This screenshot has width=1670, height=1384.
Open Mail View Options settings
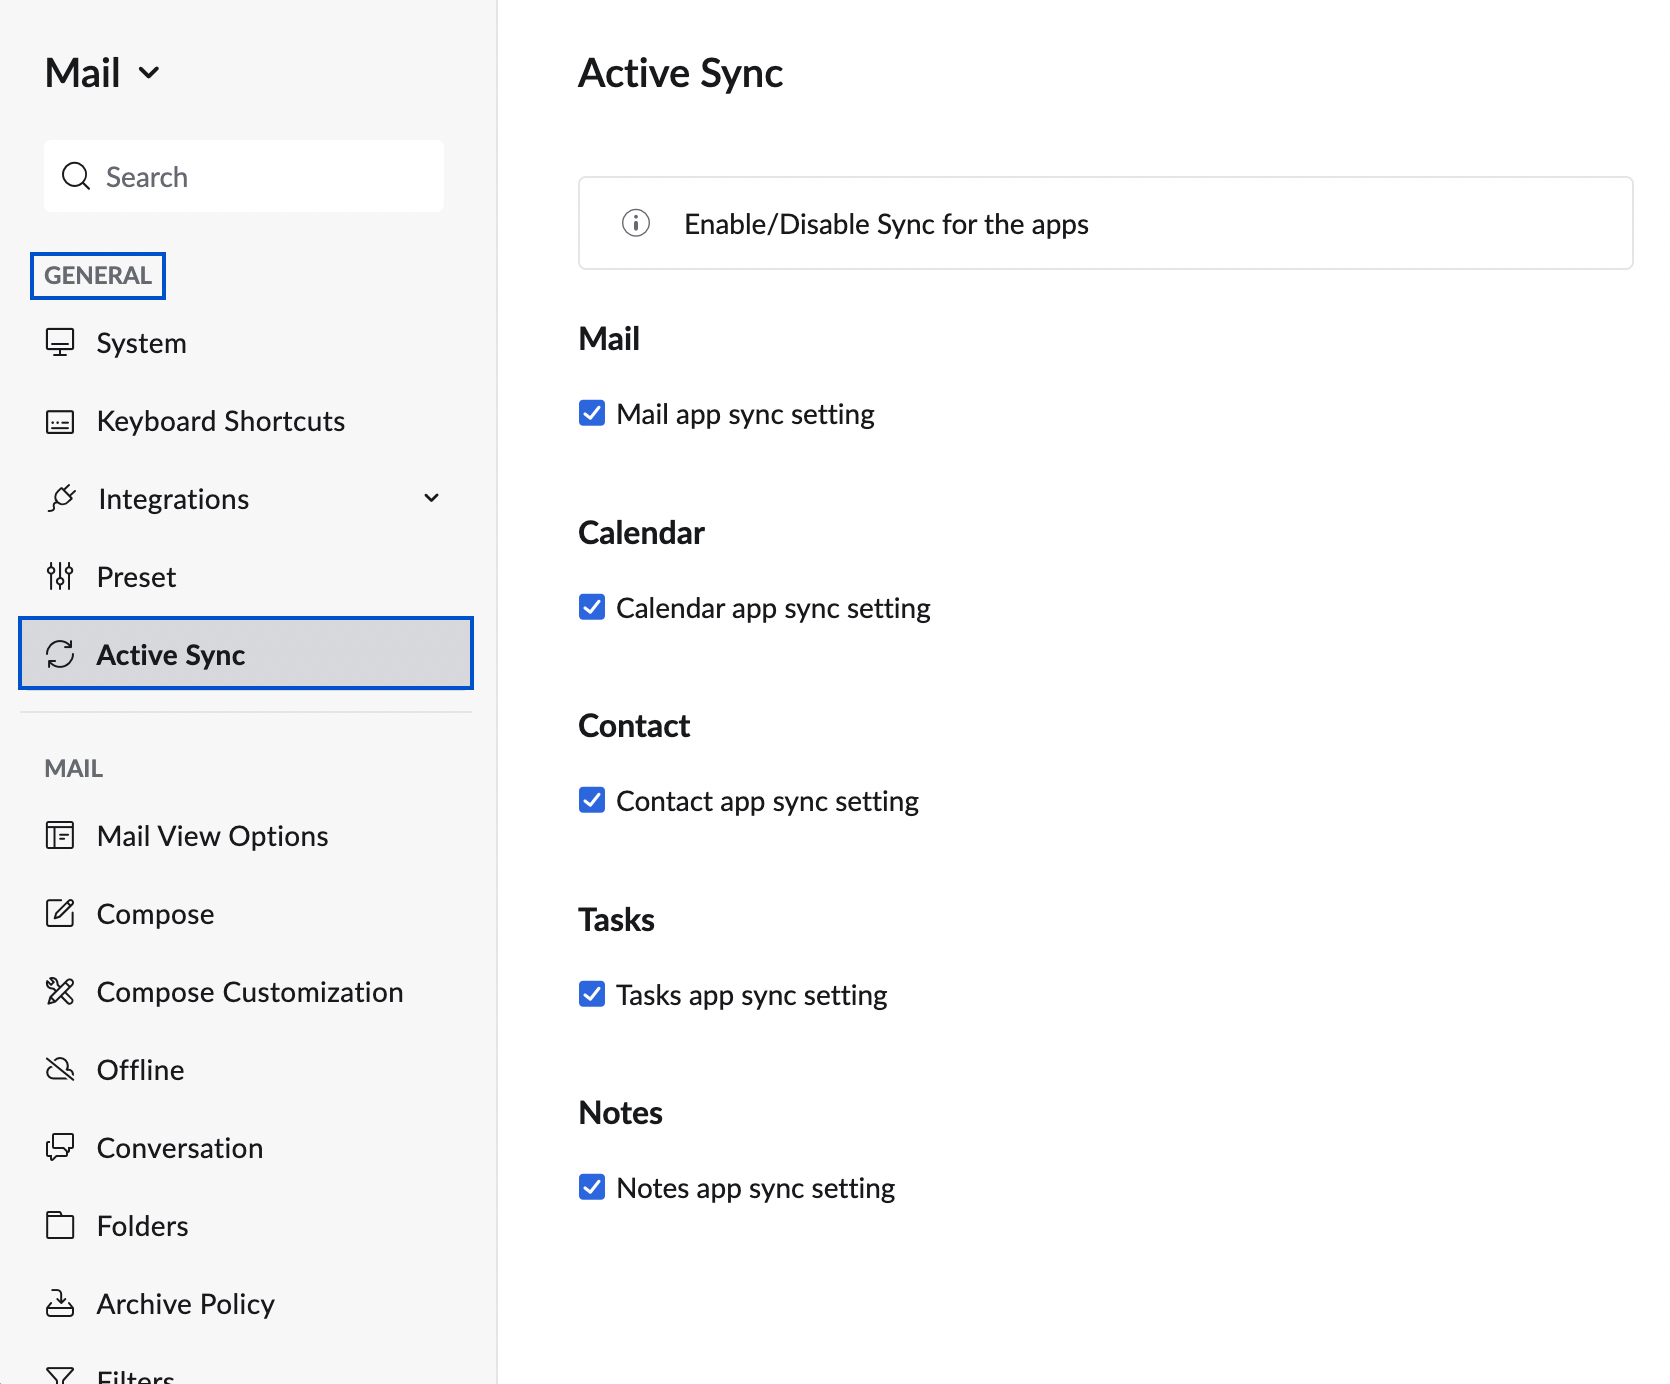[212, 836]
